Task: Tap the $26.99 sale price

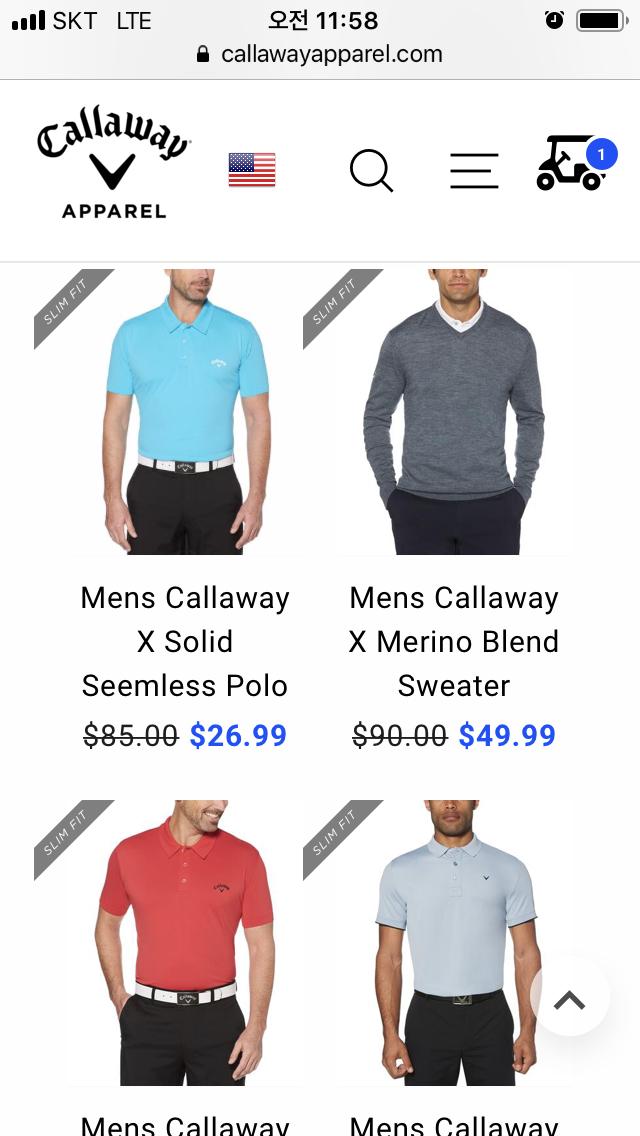Action: 238,735
